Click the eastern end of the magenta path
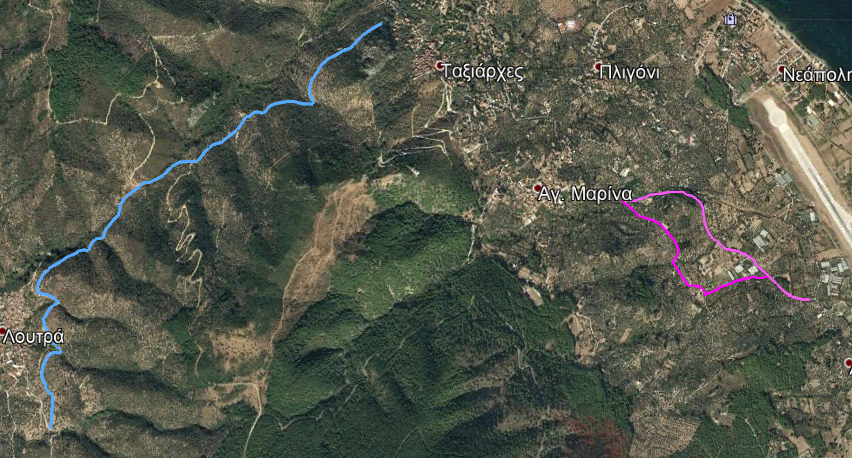 pos(809,299)
